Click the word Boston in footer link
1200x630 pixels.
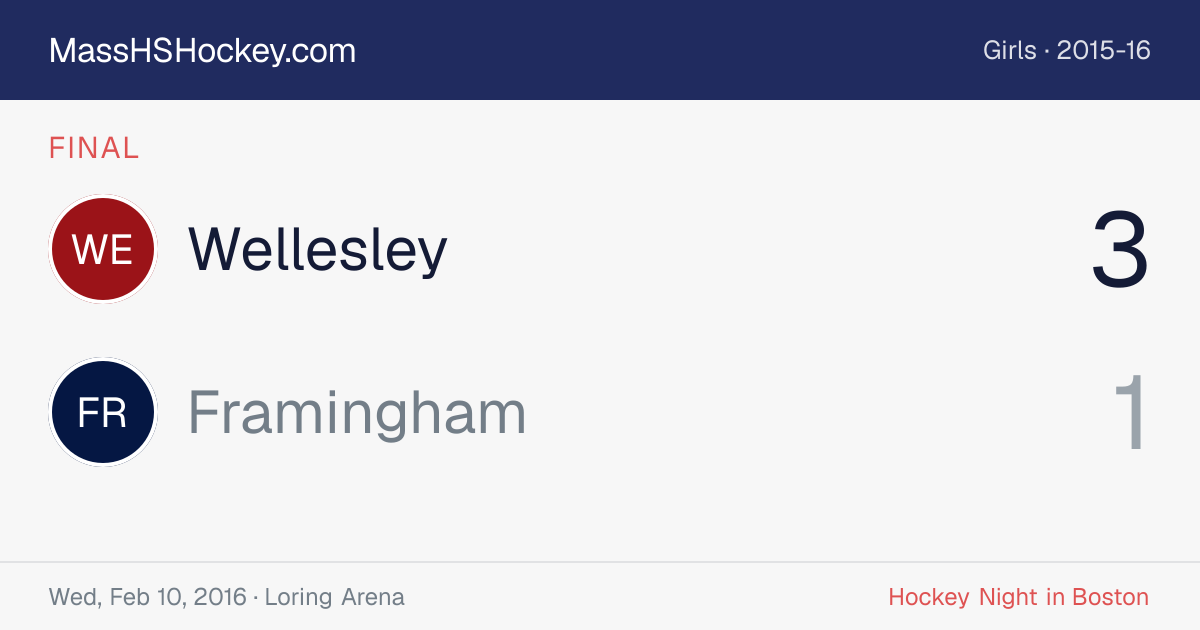click(x=1111, y=597)
